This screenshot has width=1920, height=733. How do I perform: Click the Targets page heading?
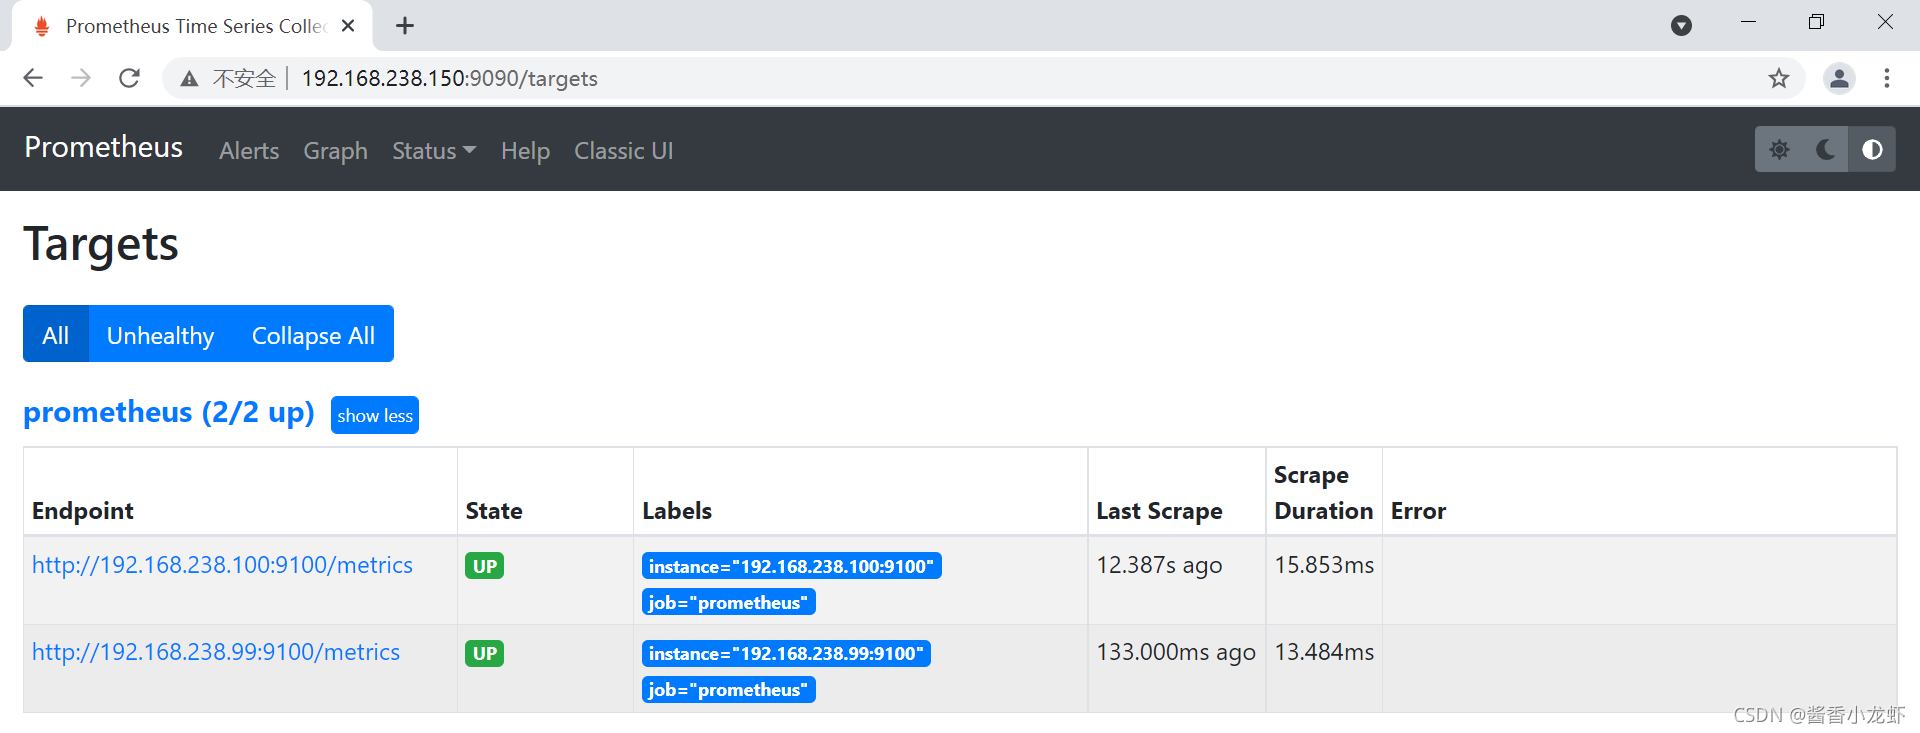(x=101, y=244)
